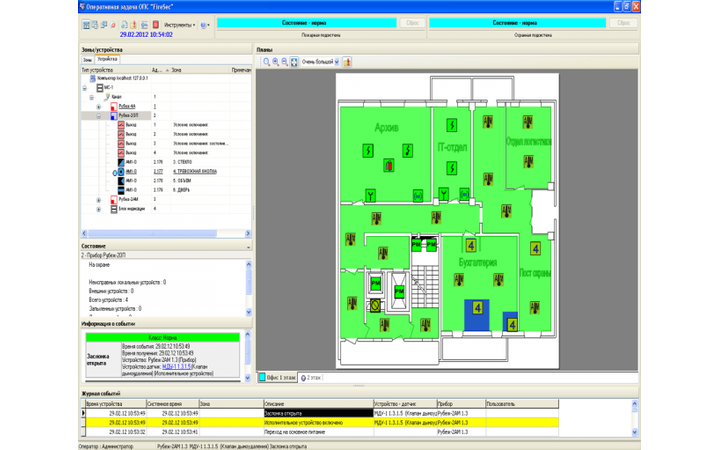Expand the Блок индикации tree node

99,209
